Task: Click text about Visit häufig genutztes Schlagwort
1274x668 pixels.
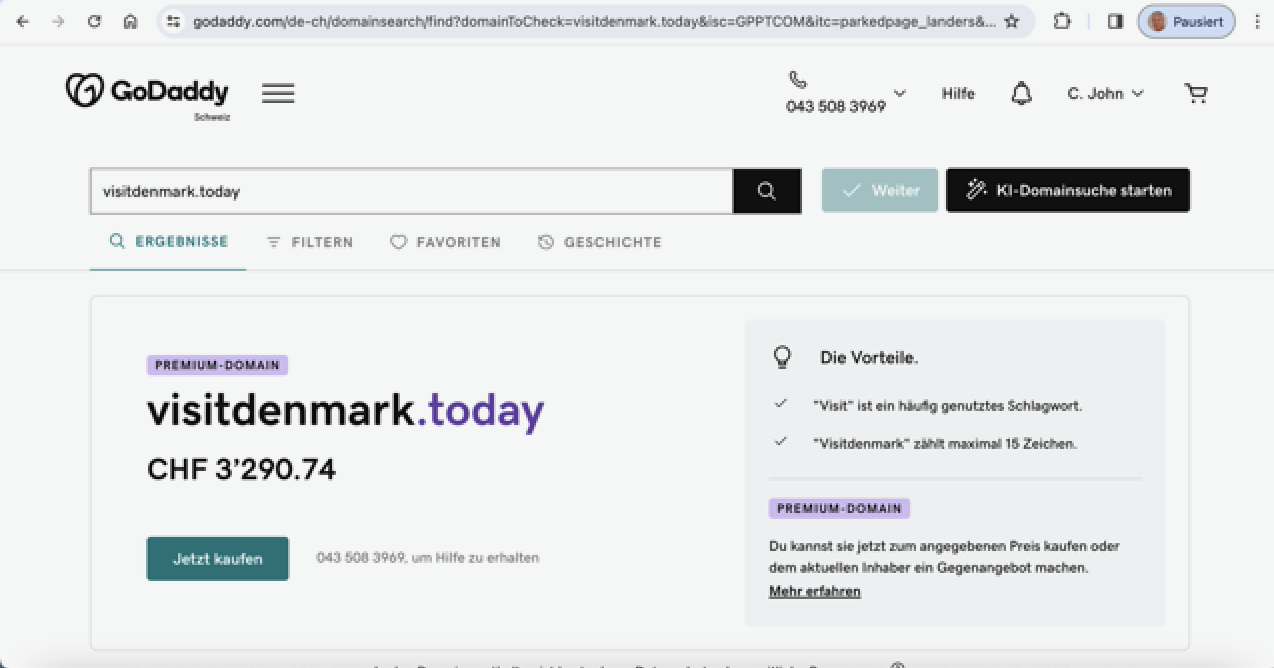Action: (948, 406)
